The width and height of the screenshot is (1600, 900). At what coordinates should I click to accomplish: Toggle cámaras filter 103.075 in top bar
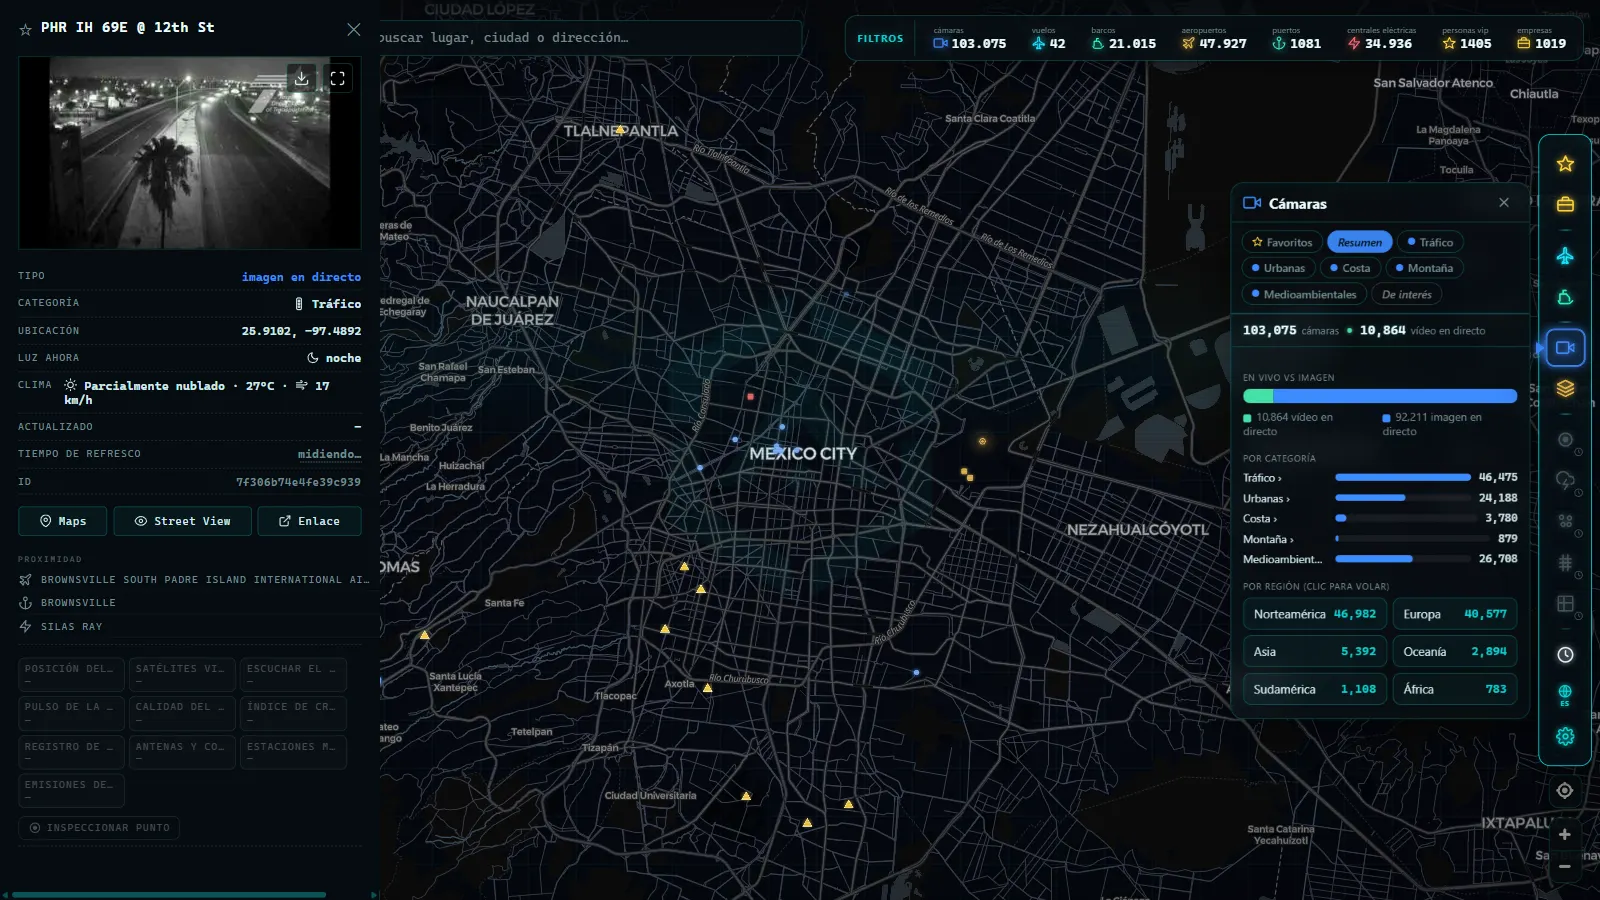(x=969, y=39)
